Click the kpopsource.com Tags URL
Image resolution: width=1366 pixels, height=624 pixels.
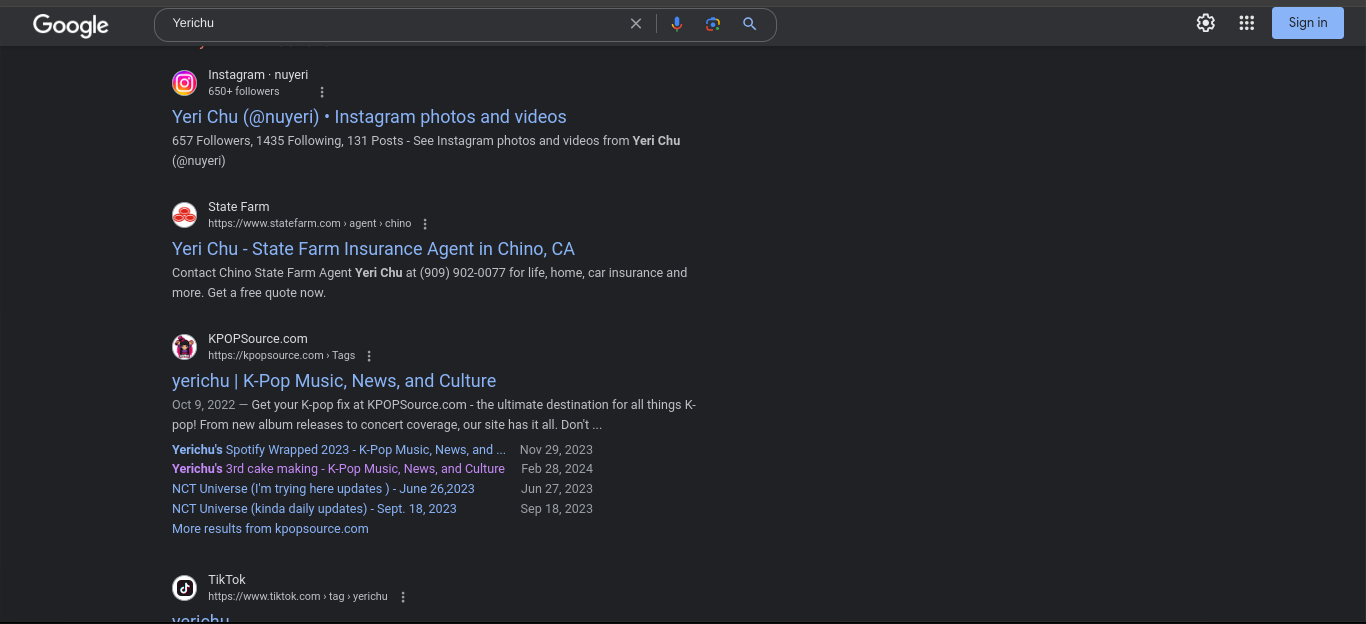[x=282, y=356]
